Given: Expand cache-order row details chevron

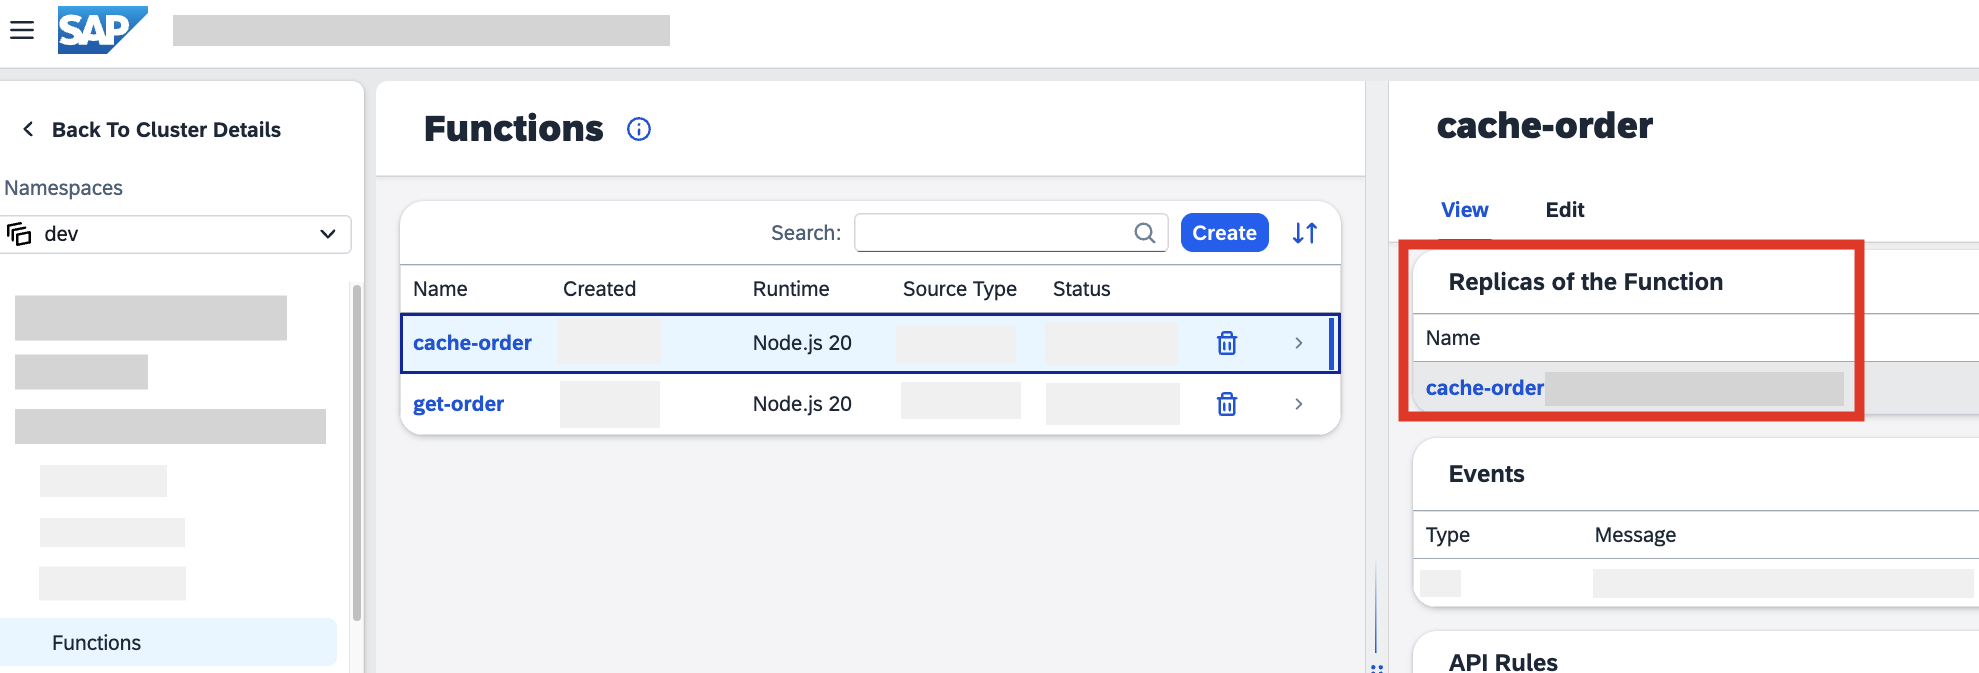Looking at the screenshot, I should 1299,343.
